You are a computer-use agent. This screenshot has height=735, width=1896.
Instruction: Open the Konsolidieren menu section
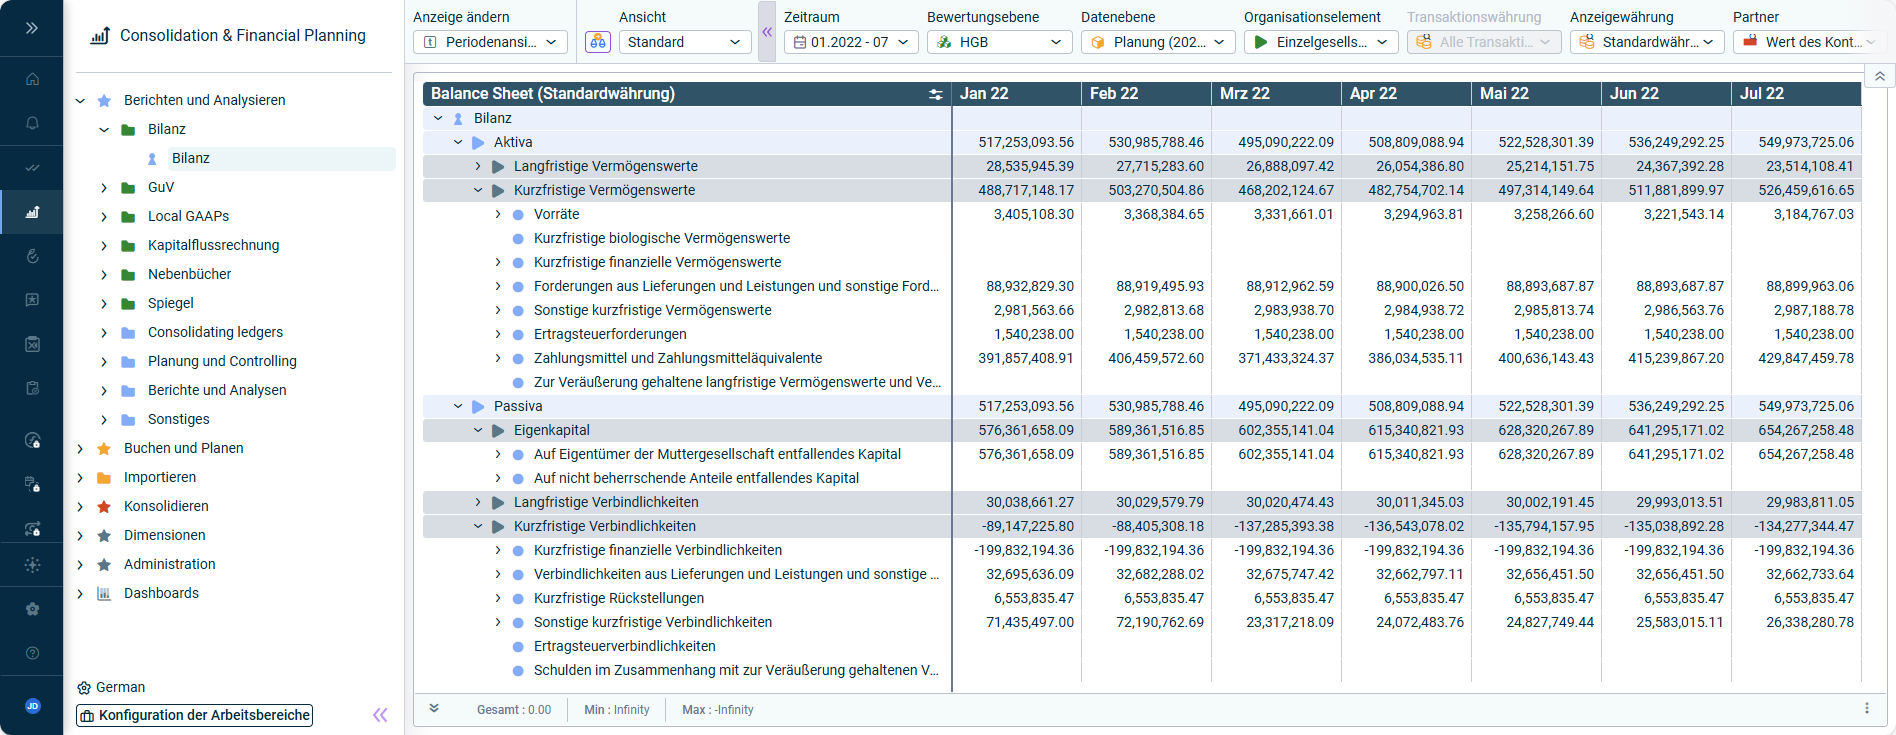(166, 506)
